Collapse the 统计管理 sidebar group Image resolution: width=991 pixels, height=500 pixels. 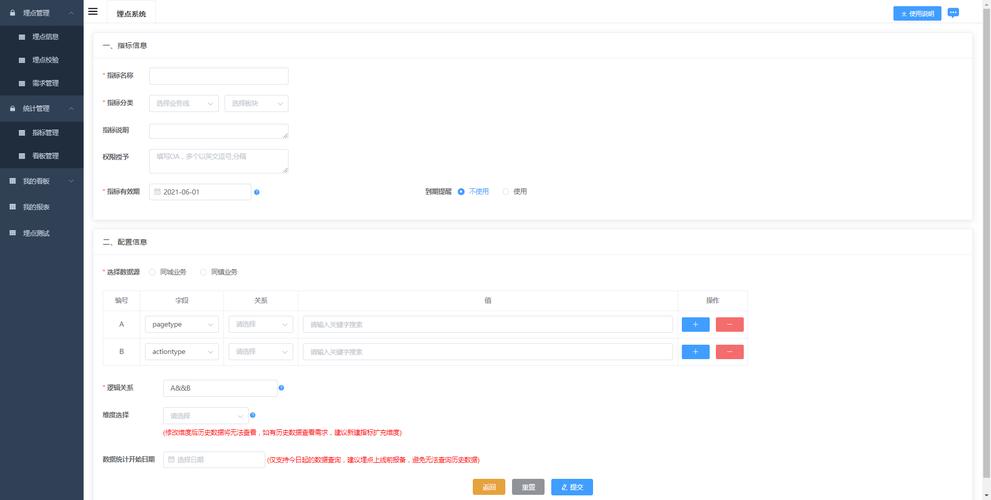point(42,109)
